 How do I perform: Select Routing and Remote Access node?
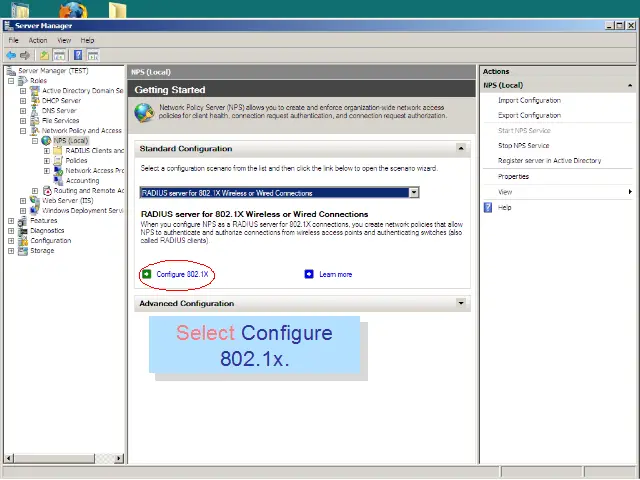tap(89, 191)
